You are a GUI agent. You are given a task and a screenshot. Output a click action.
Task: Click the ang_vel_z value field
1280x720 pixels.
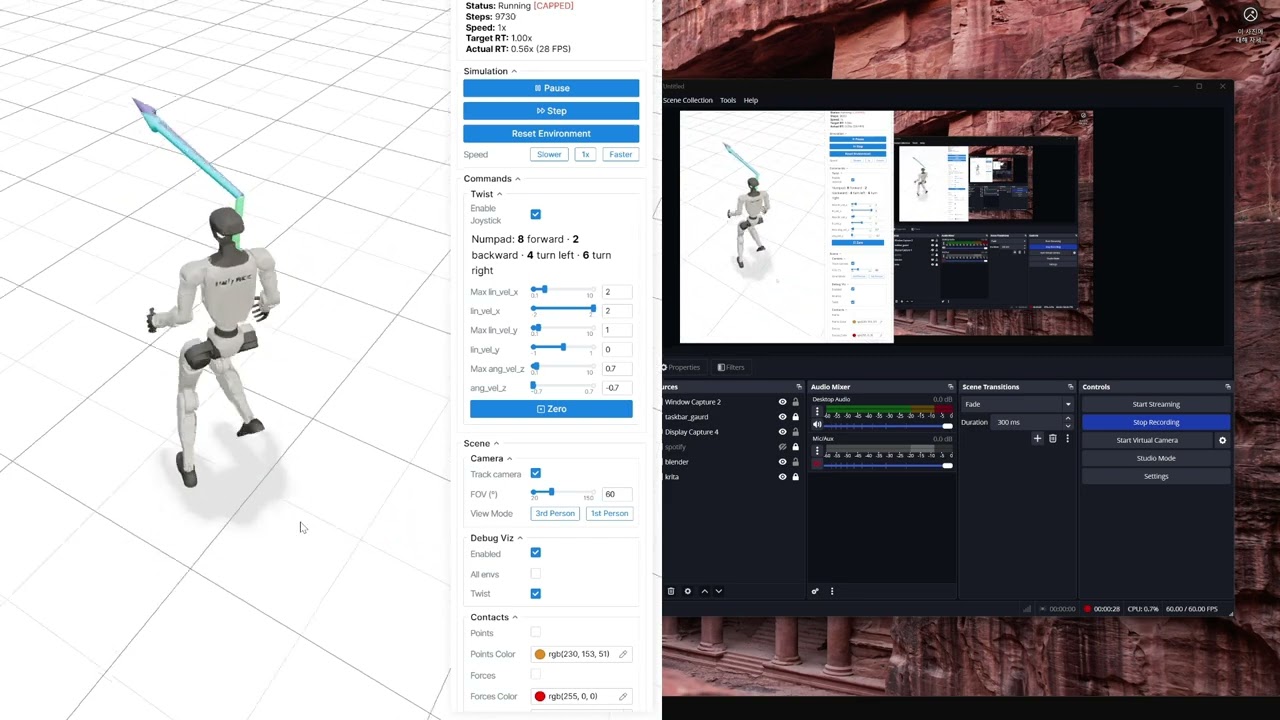(x=617, y=388)
